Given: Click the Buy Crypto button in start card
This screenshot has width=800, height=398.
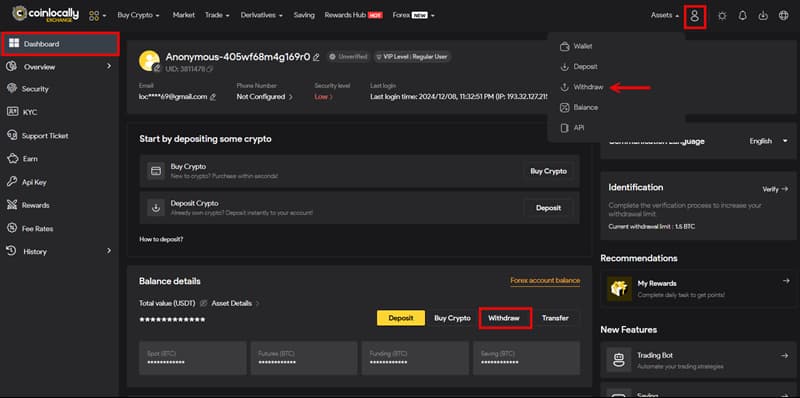Looking at the screenshot, I should click(548, 171).
